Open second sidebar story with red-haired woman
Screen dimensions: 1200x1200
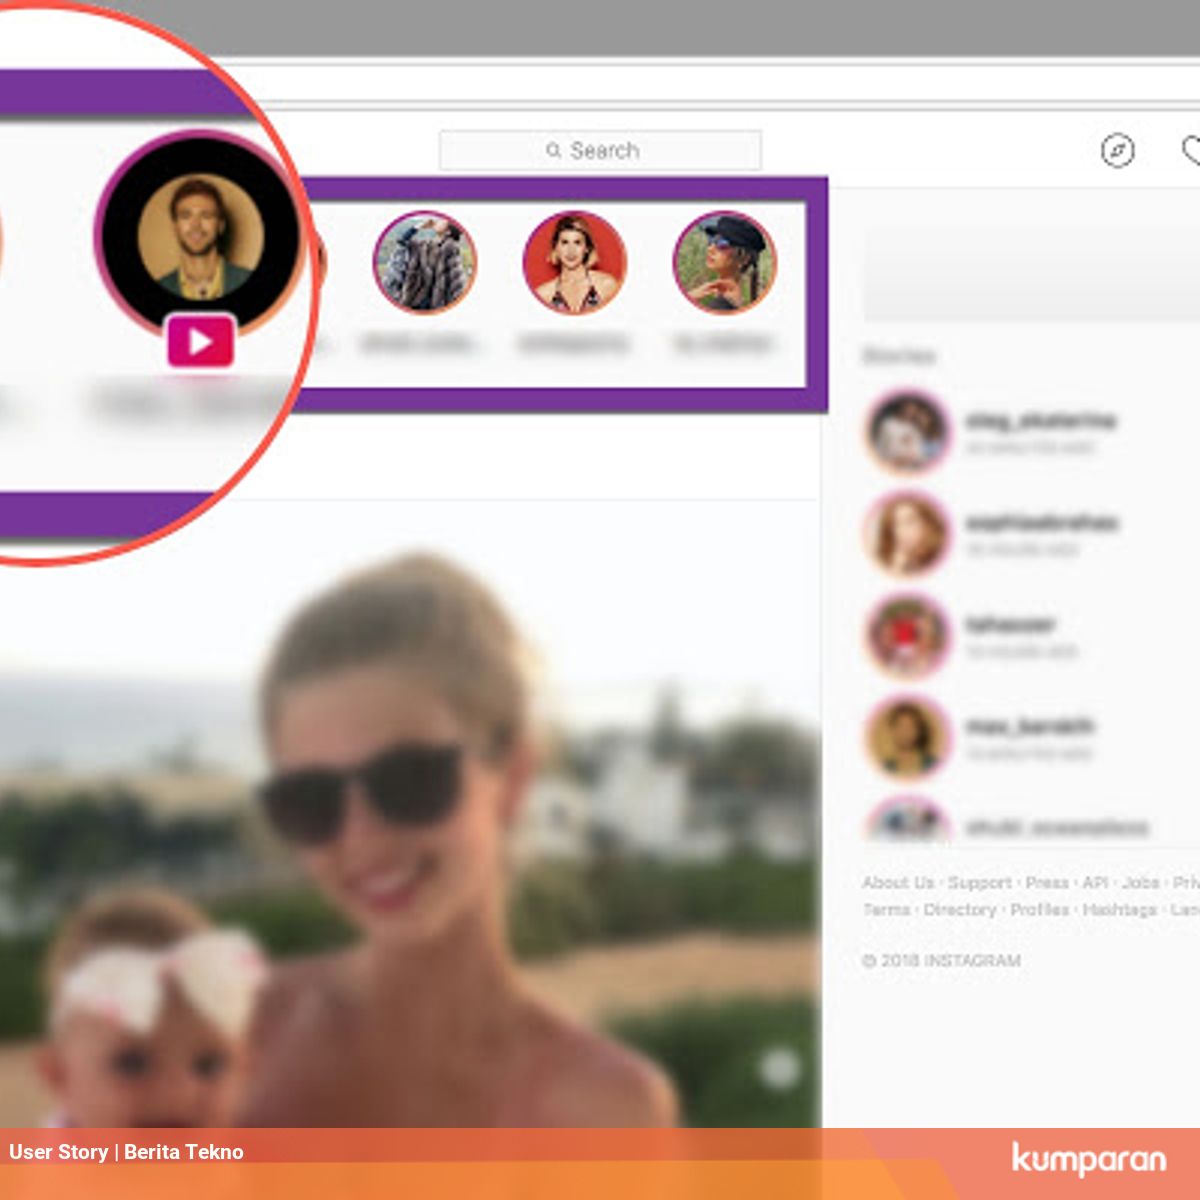click(x=907, y=533)
